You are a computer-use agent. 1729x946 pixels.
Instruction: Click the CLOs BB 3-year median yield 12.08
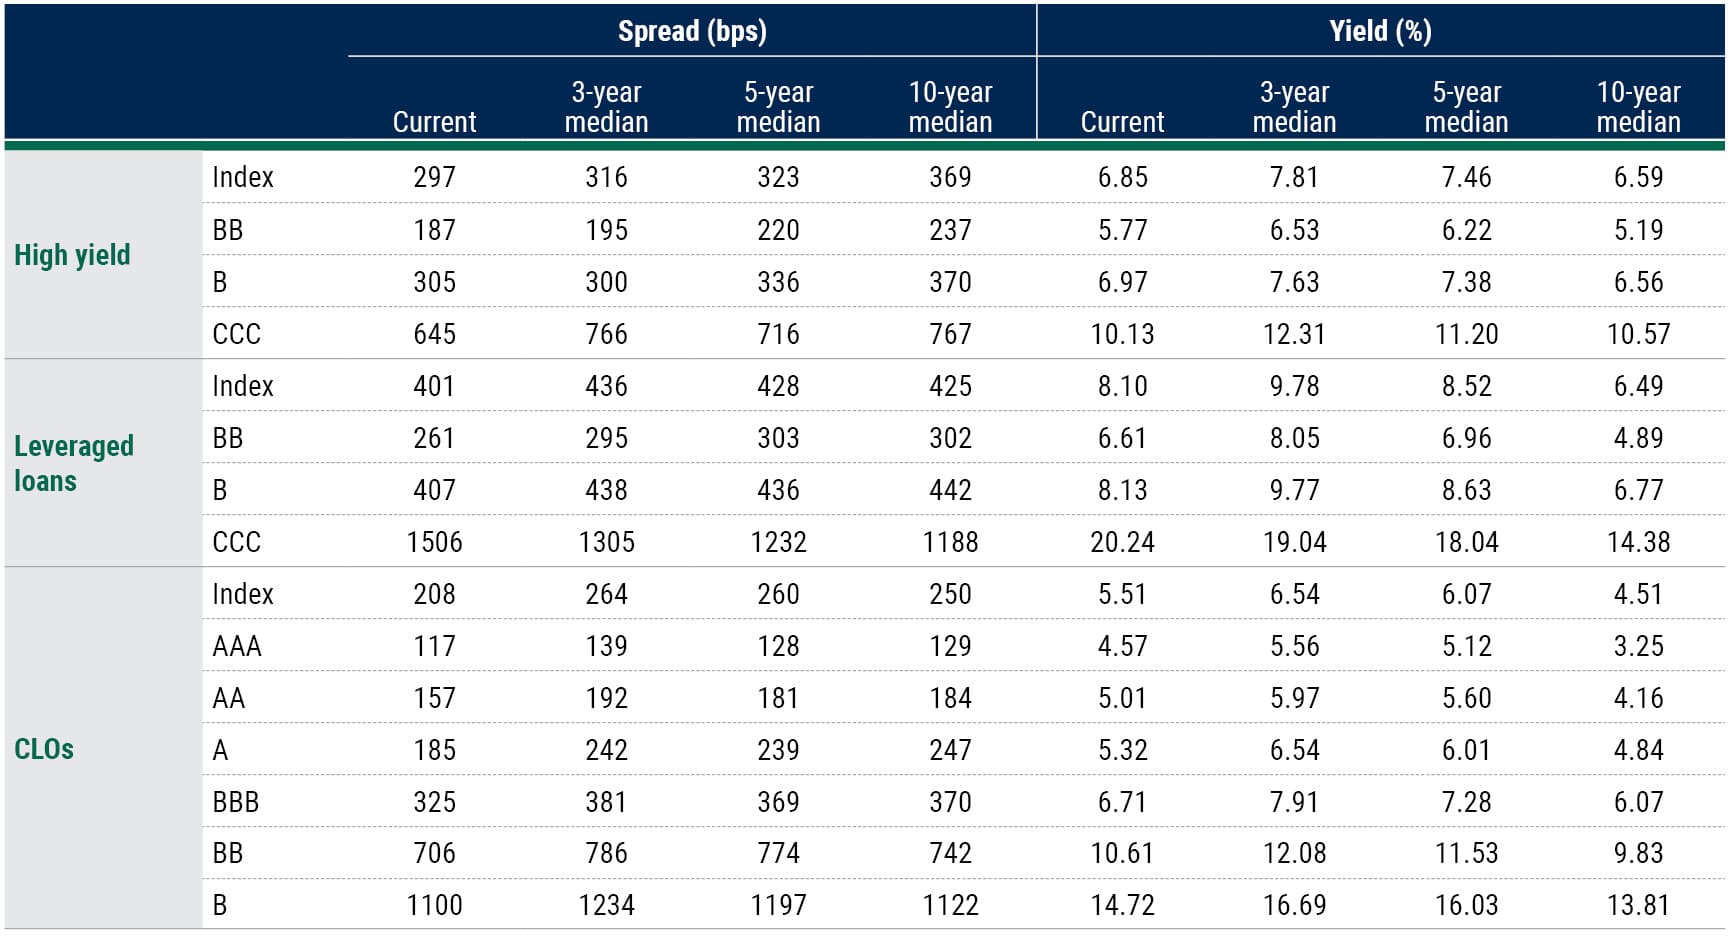coord(1294,853)
